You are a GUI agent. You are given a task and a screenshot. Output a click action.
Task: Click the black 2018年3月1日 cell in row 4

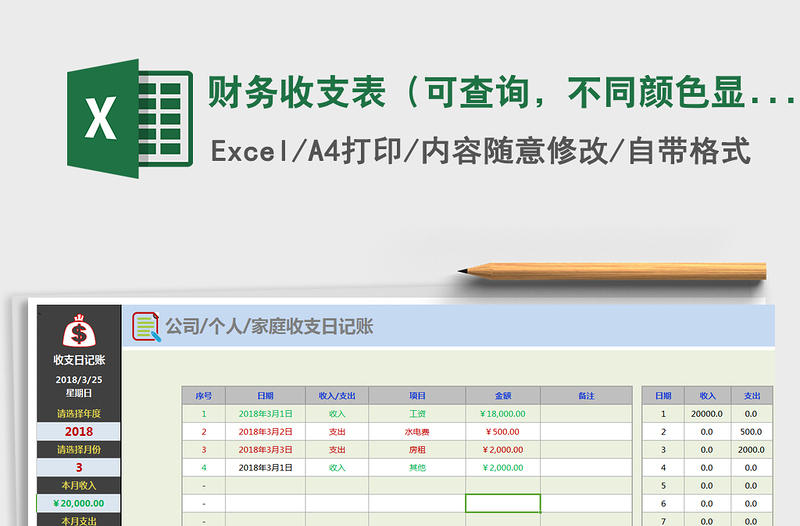click(x=265, y=467)
